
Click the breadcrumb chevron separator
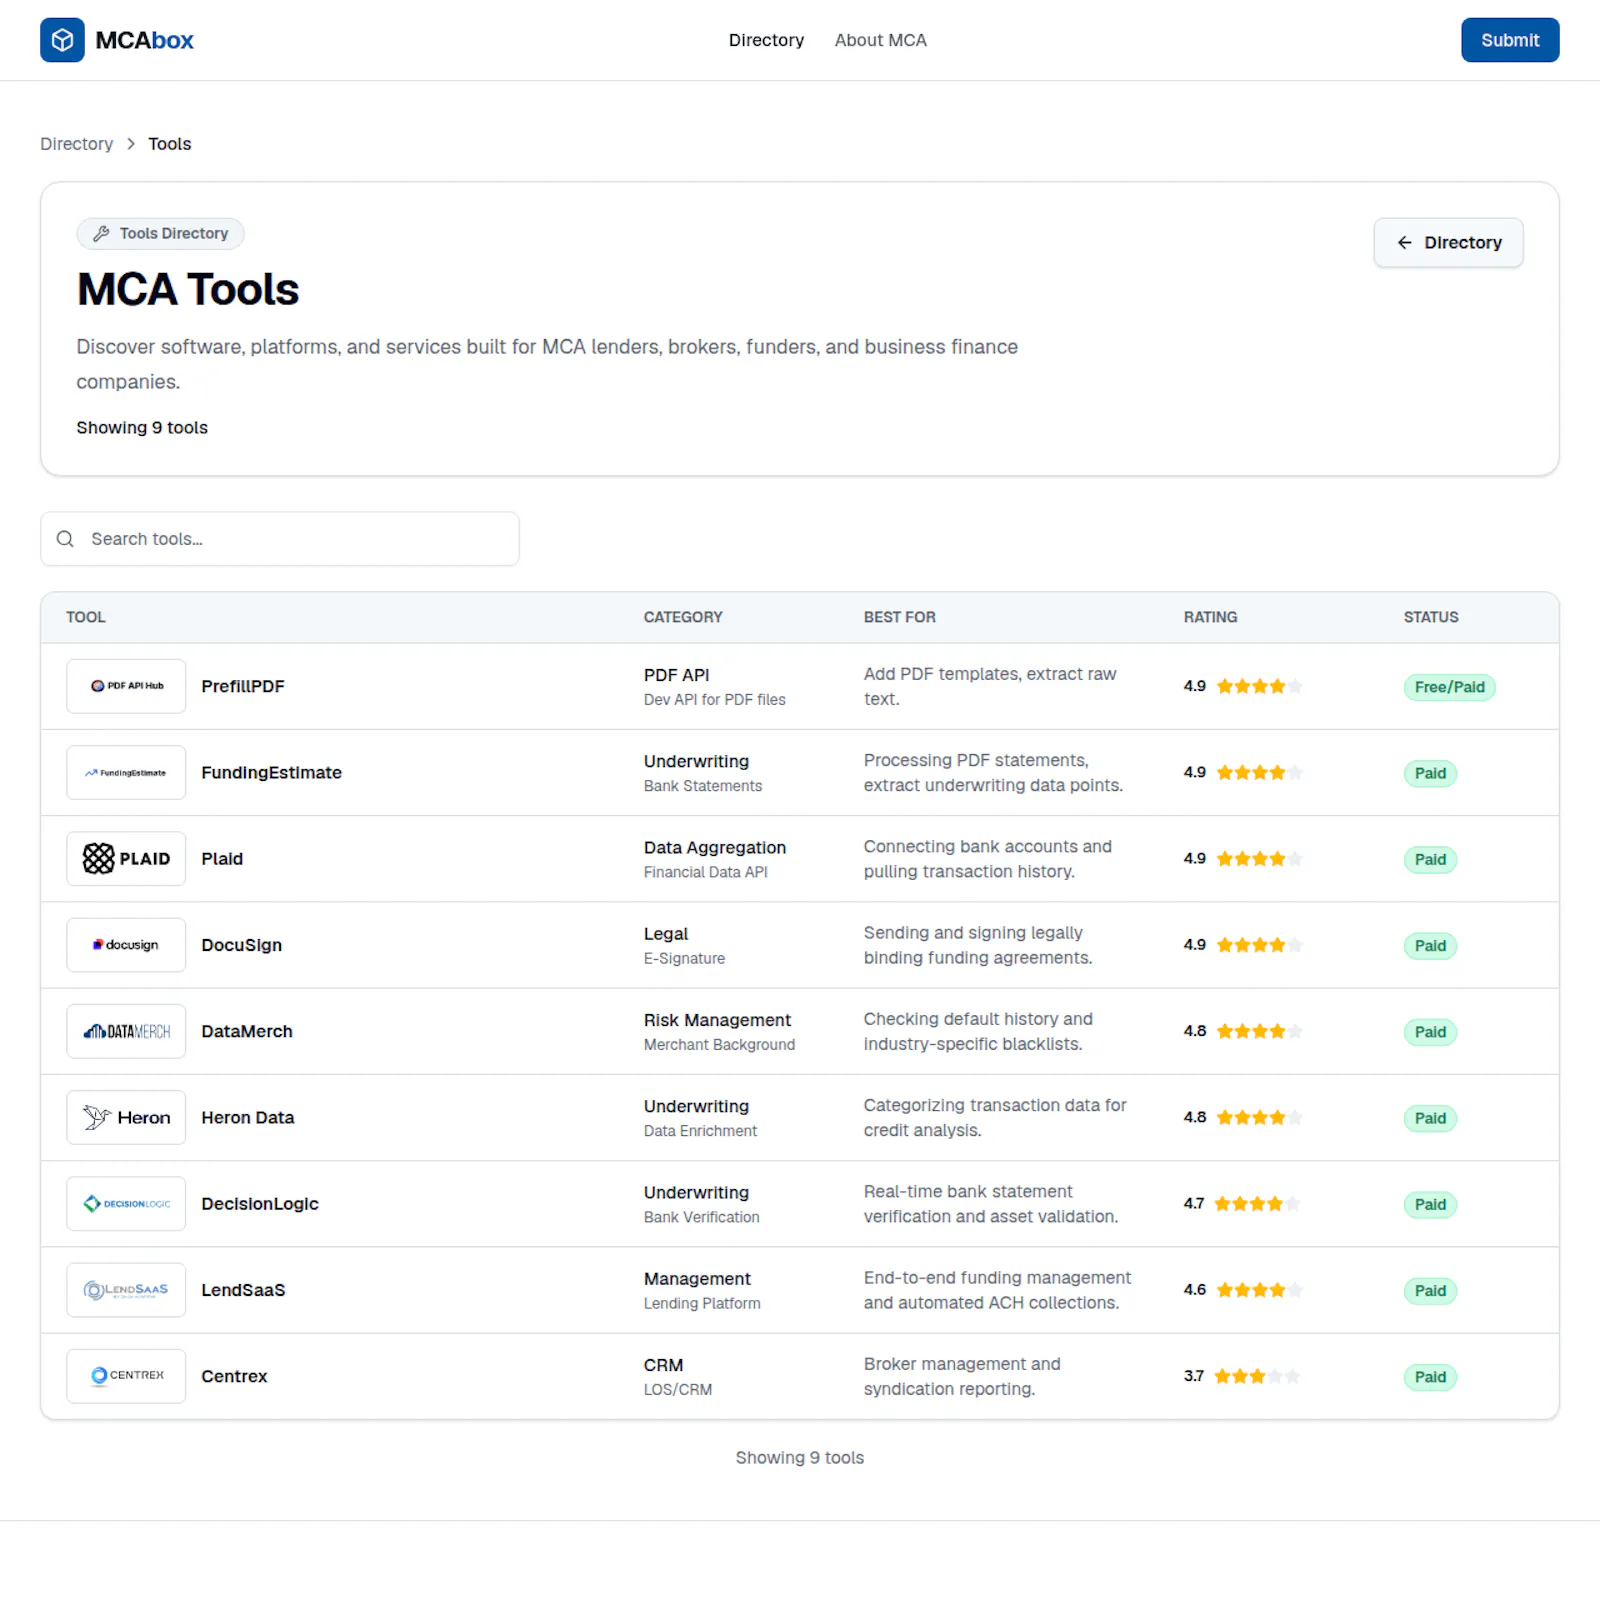click(x=131, y=144)
